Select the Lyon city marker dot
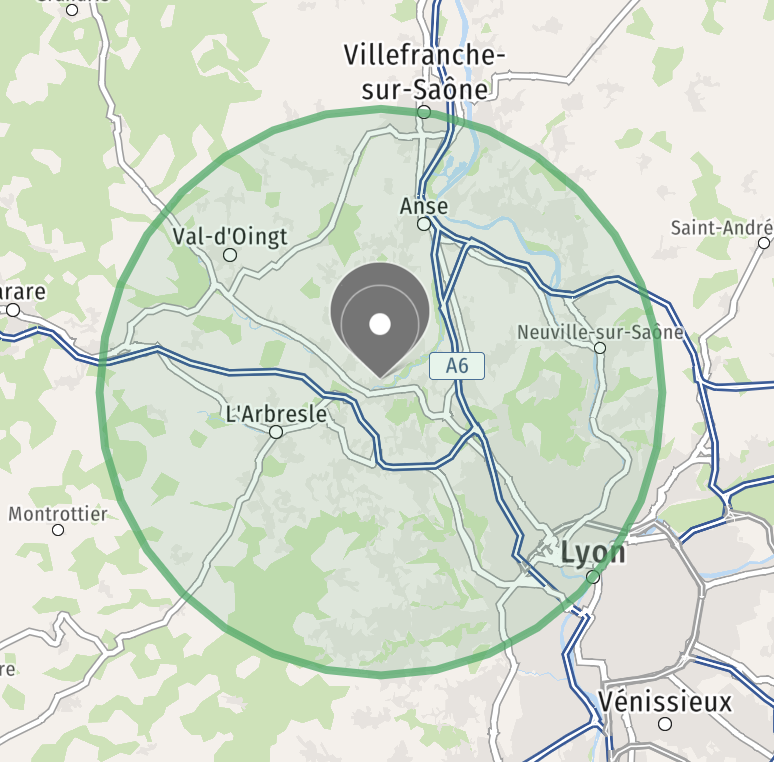This screenshot has height=762, width=774. click(593, 576)
